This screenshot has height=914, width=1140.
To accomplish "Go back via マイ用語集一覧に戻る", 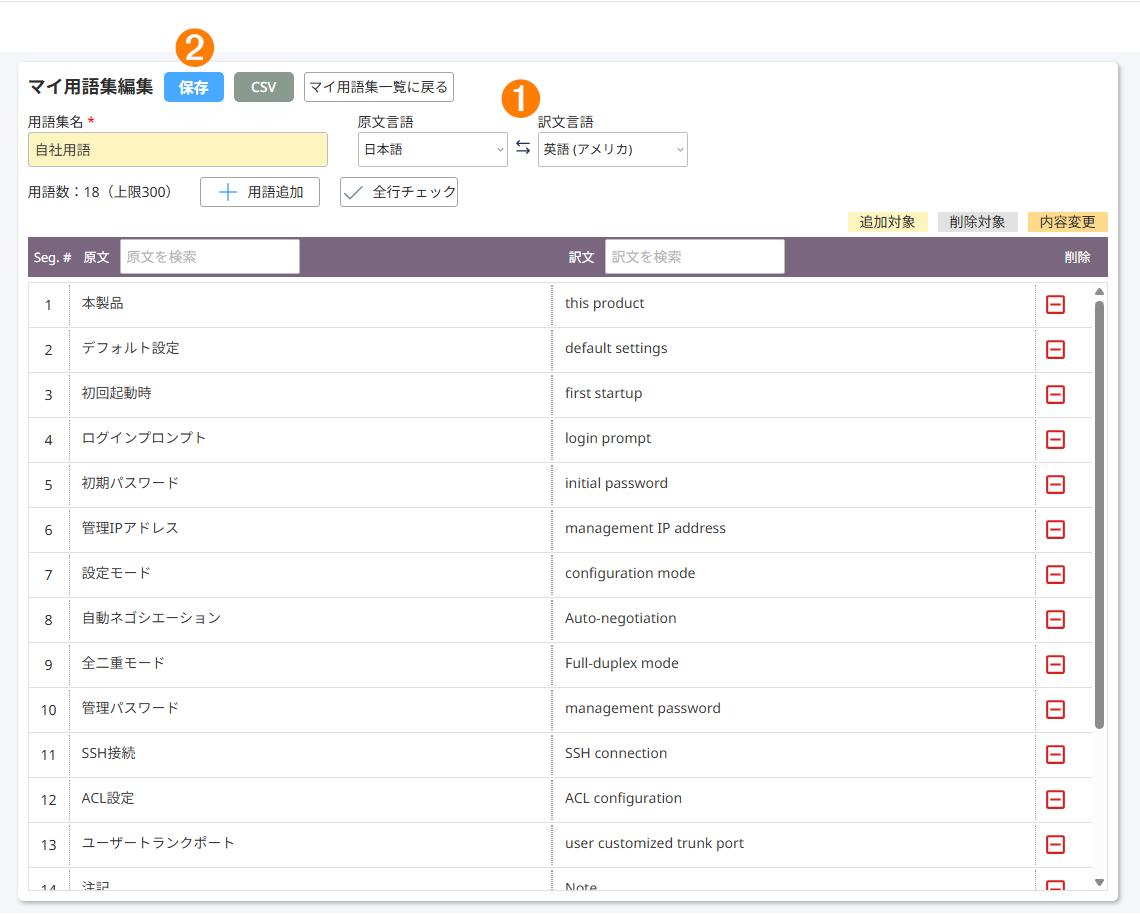I will pyautogui.click(x=379, y=87).
